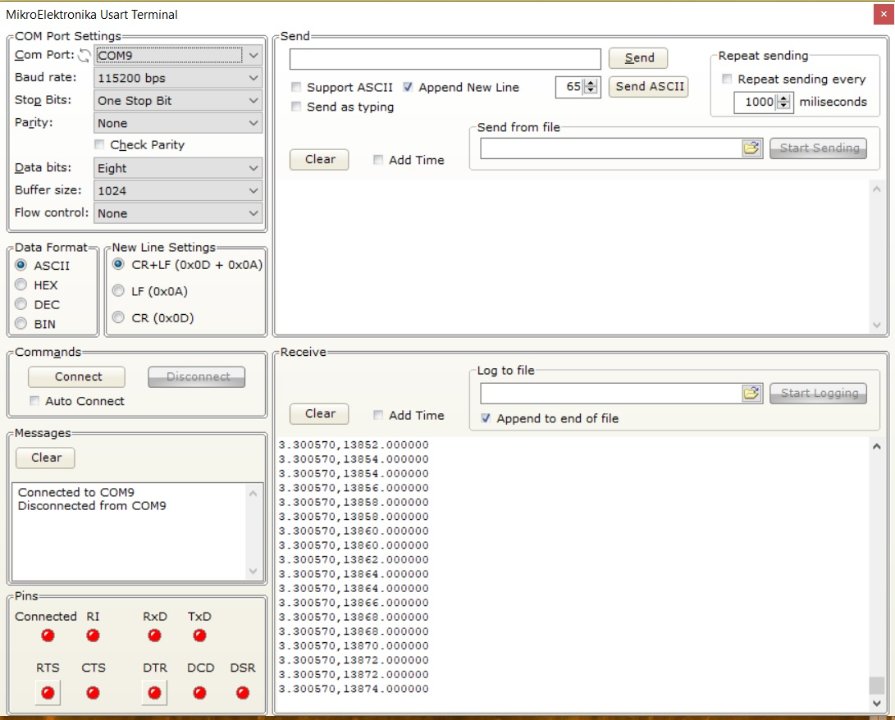Select CR (0x0D) new line setting
This screenshot has height=720, width=895.
(118, 317)
